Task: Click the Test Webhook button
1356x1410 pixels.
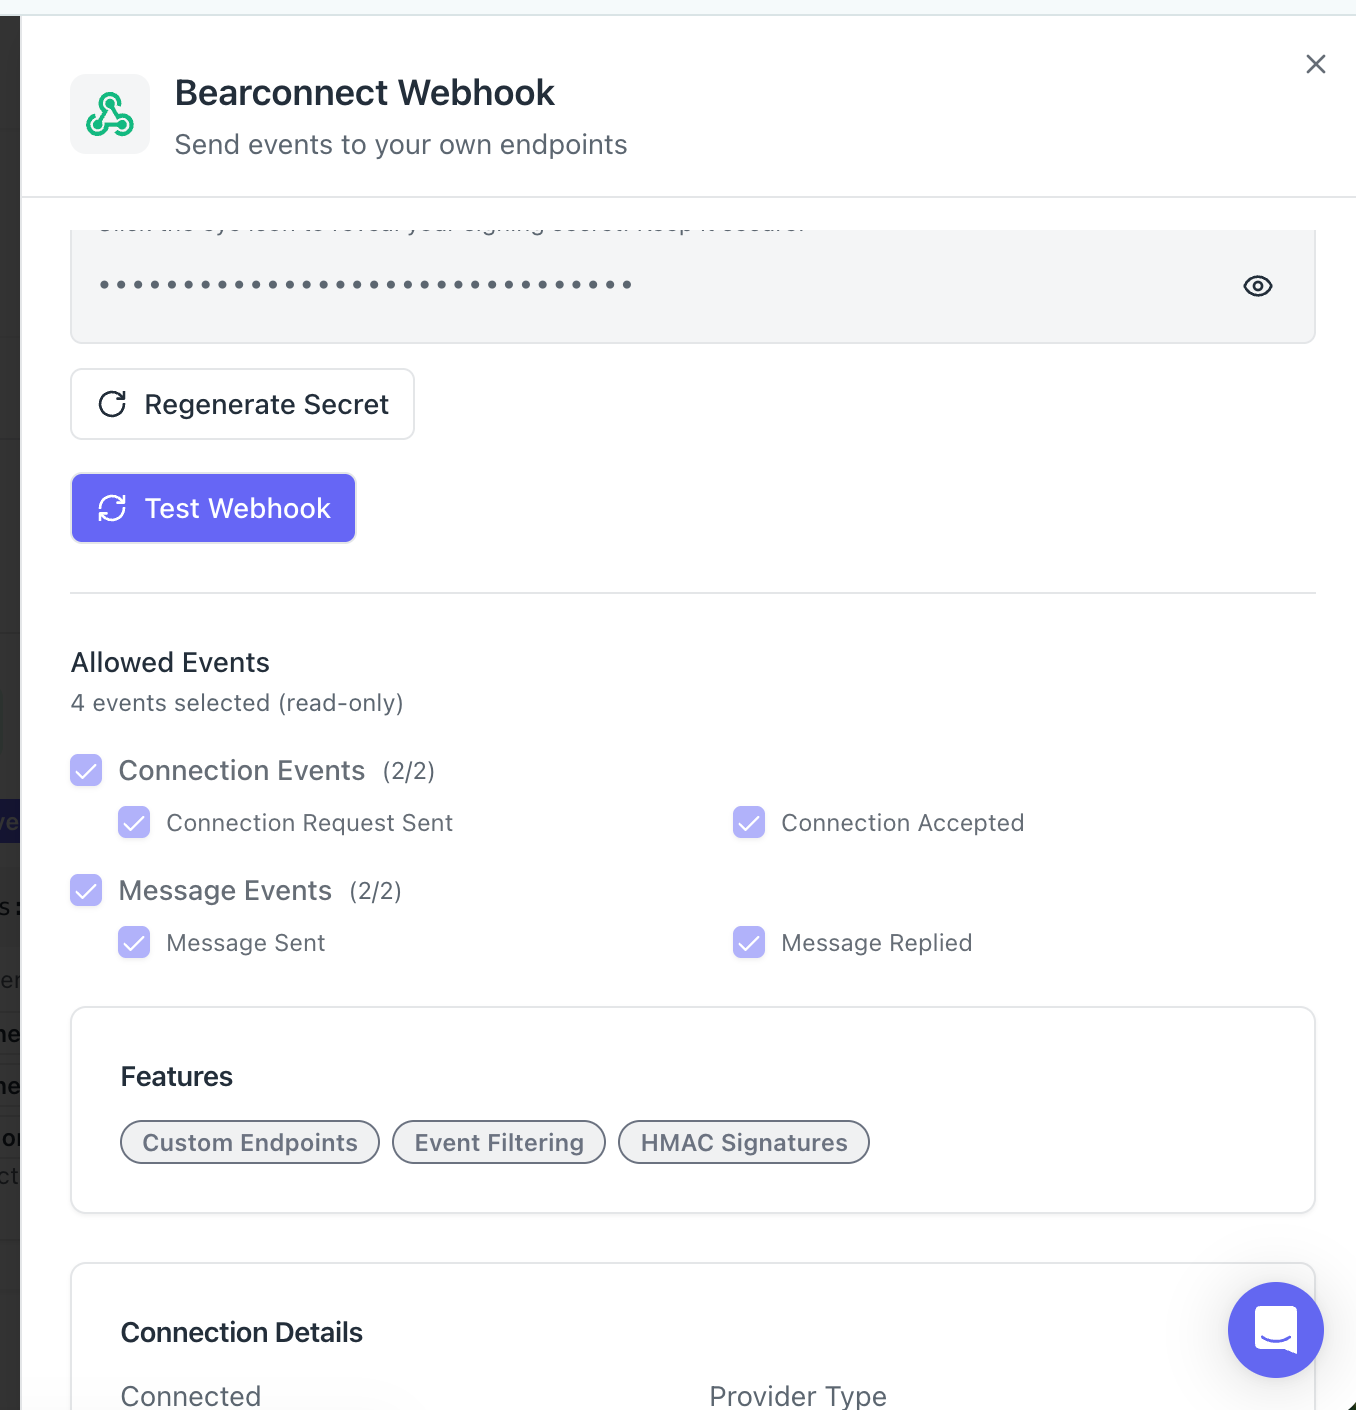Action: pos(213,508)
